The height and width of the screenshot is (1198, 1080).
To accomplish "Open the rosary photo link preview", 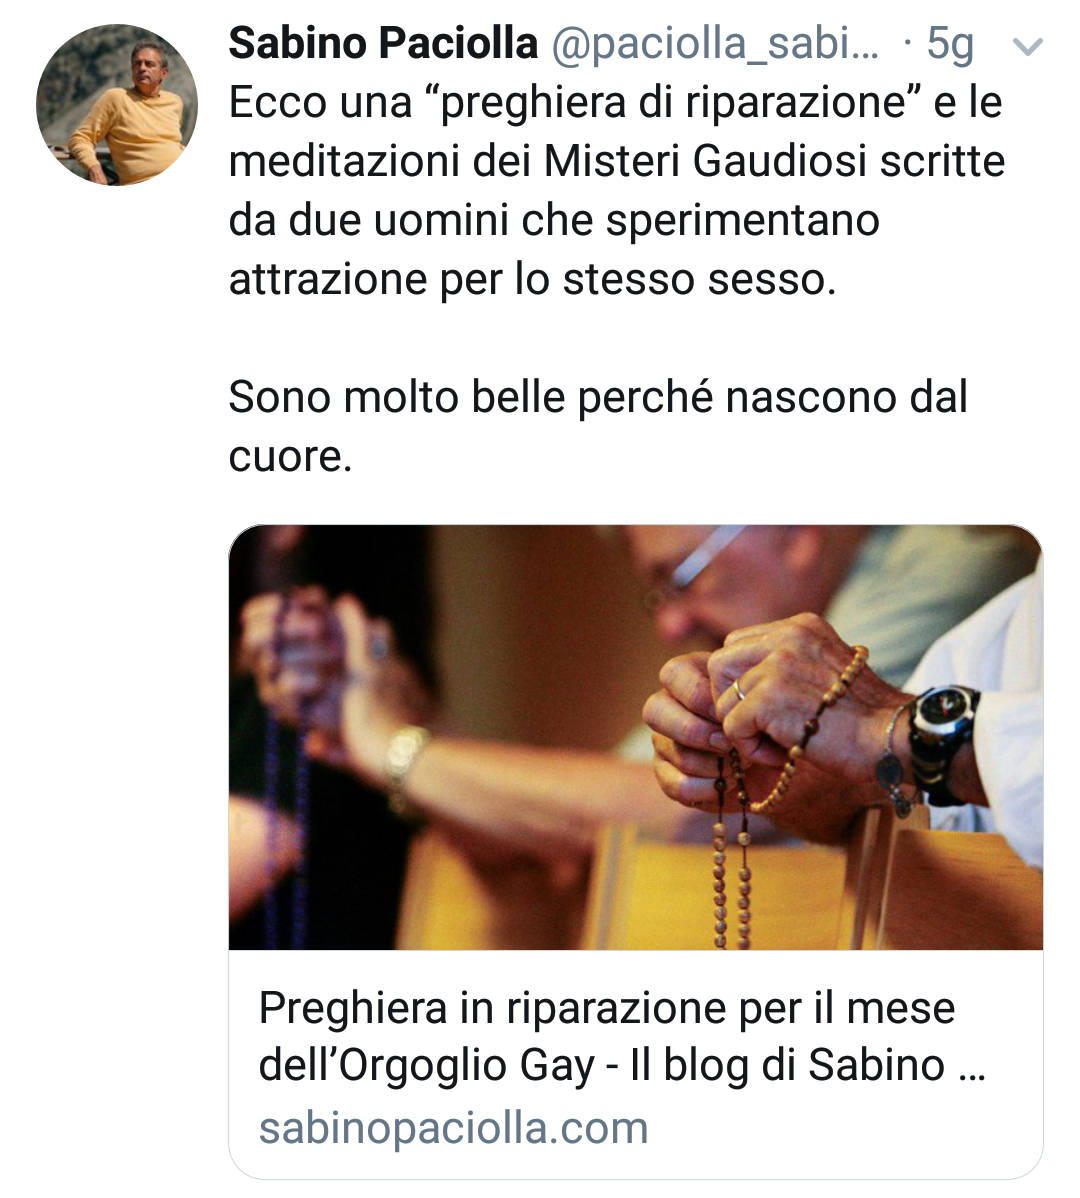I will pyautogui.click(x=635, y=737).
